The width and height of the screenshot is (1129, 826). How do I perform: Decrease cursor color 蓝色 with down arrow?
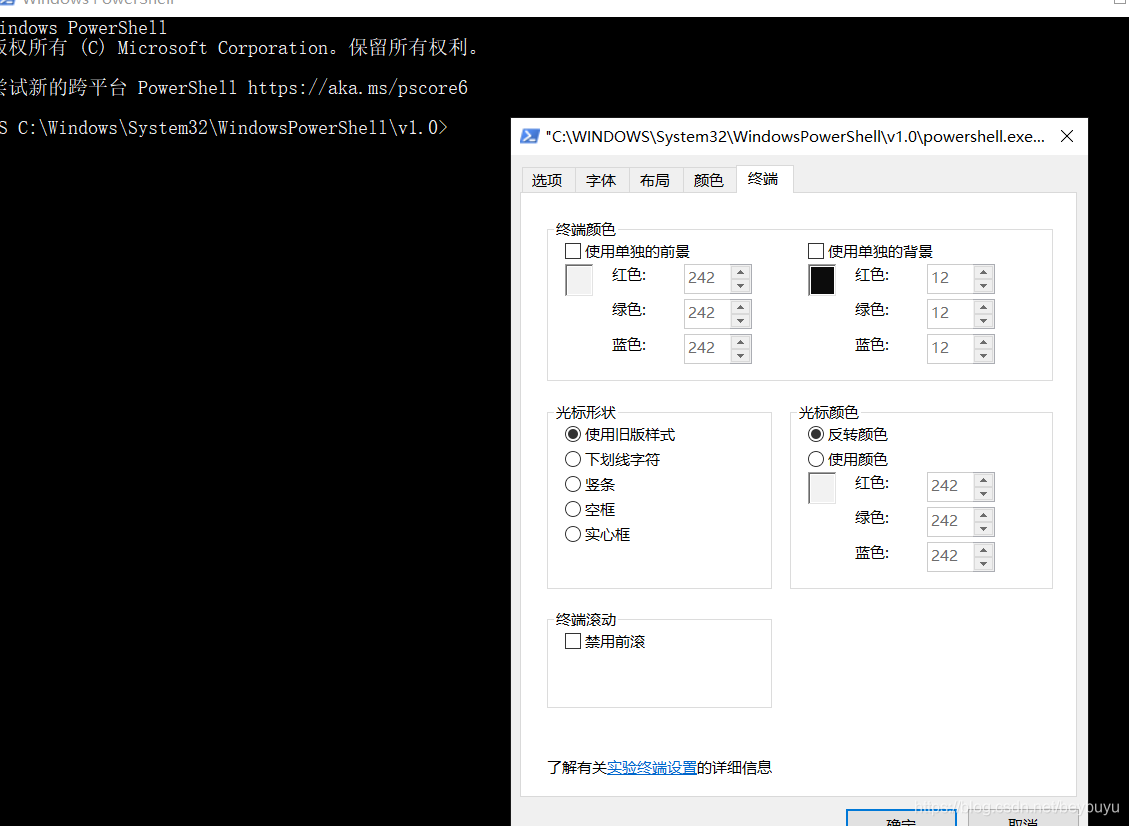pos(984,563)
